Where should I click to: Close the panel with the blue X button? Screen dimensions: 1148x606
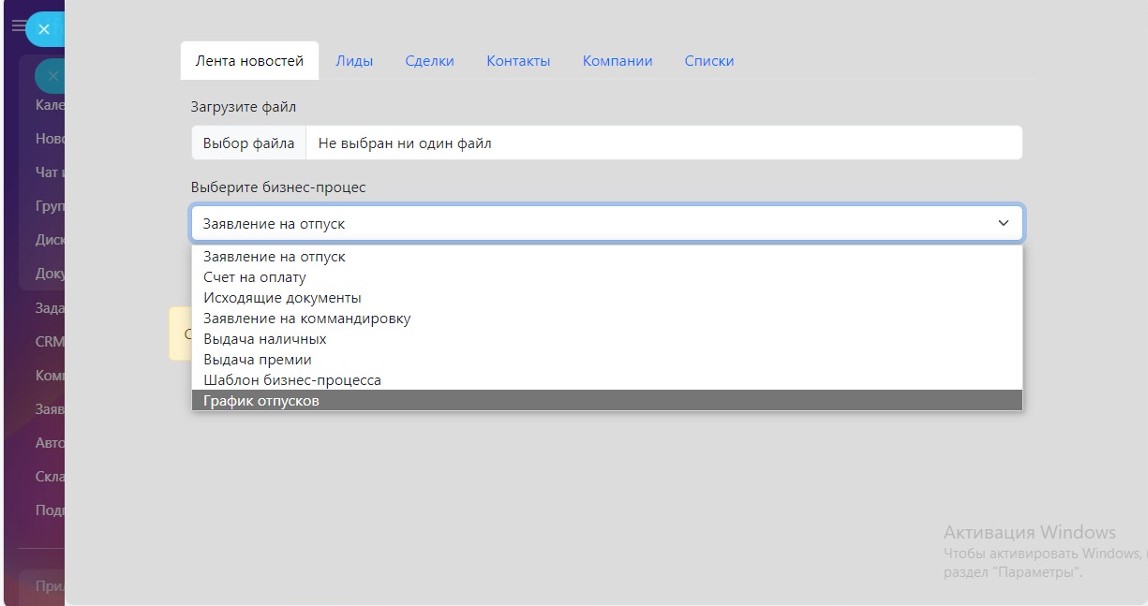click(x=44, y=30)
